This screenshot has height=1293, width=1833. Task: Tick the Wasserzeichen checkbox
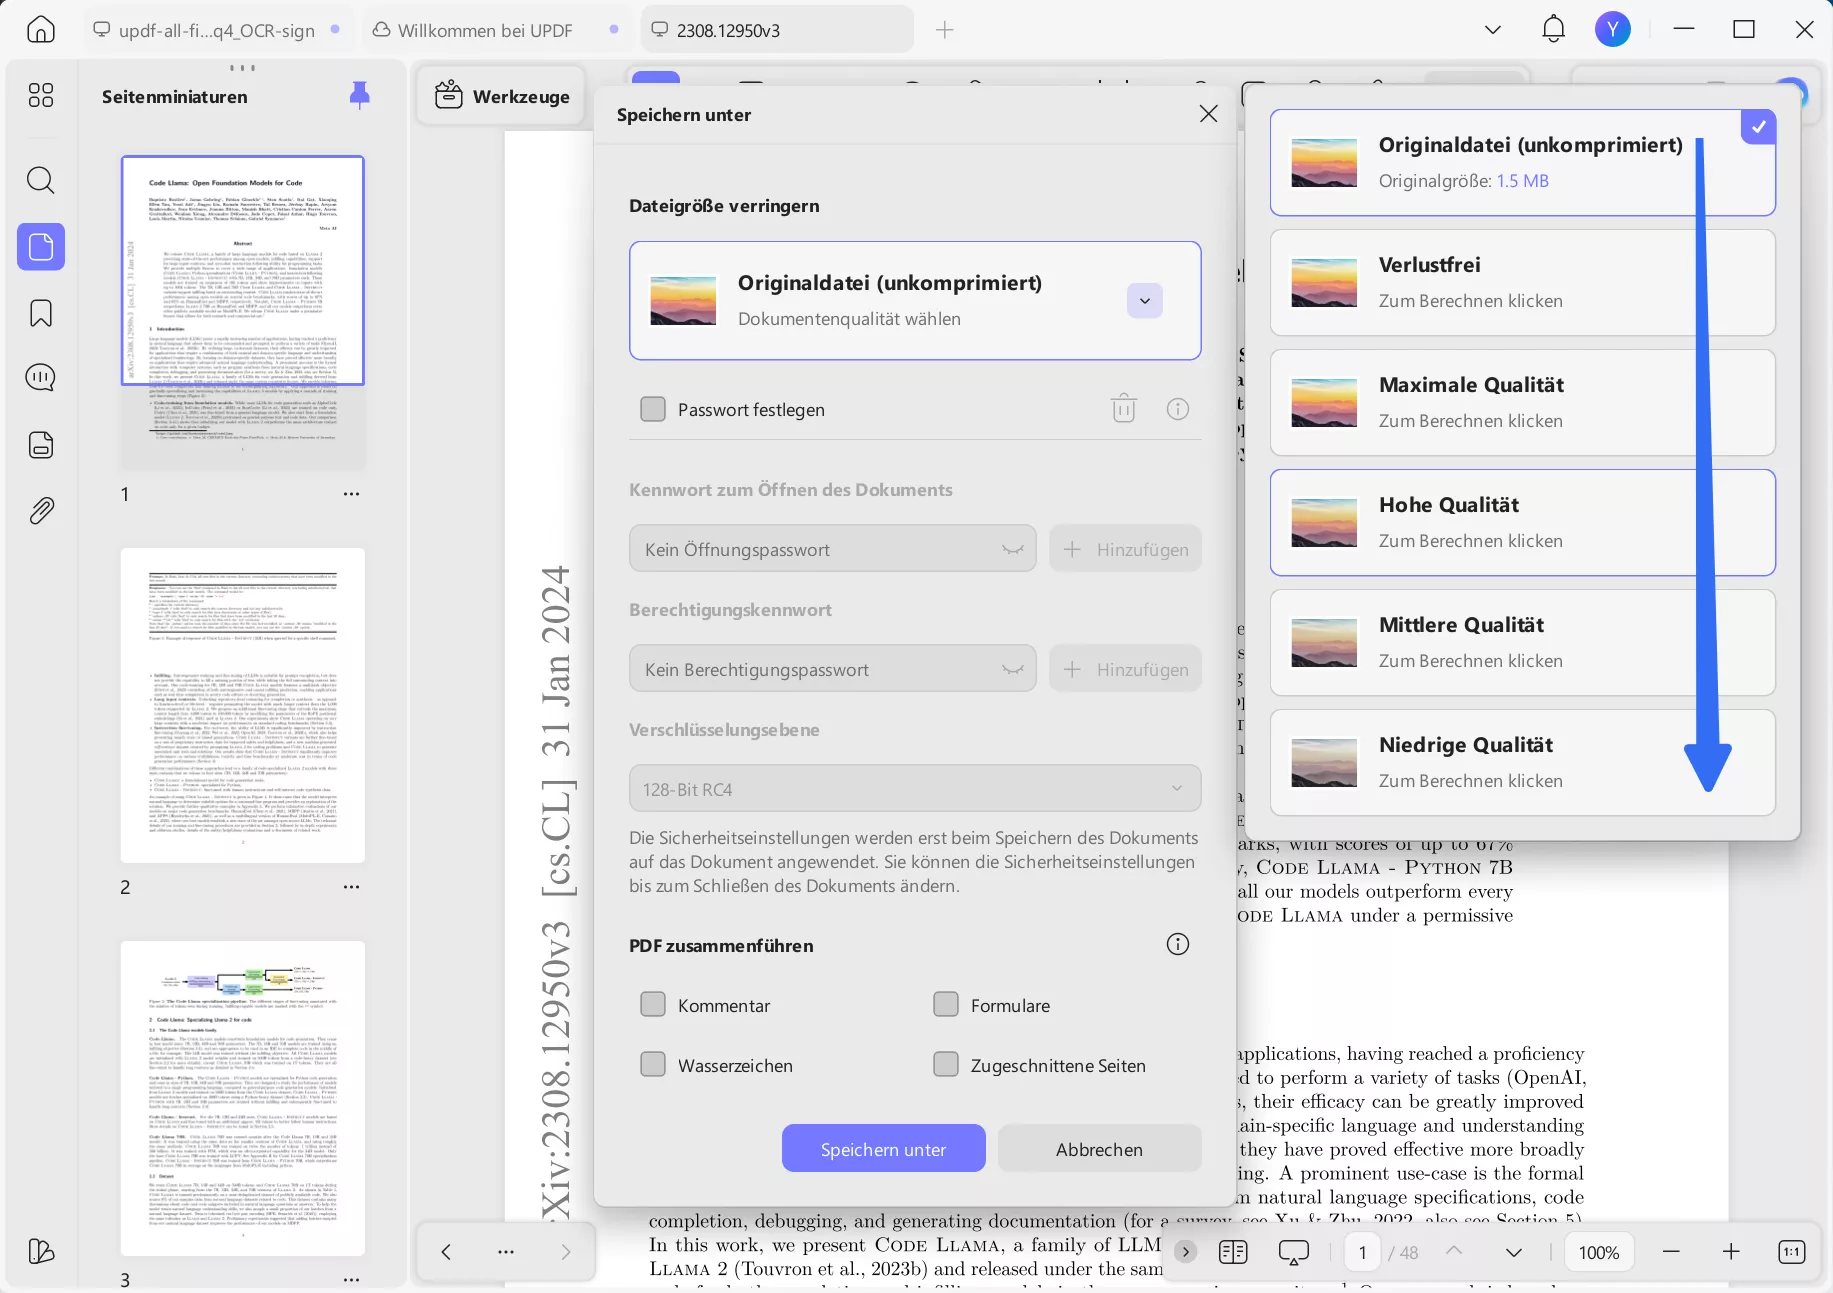(653, 1064)
